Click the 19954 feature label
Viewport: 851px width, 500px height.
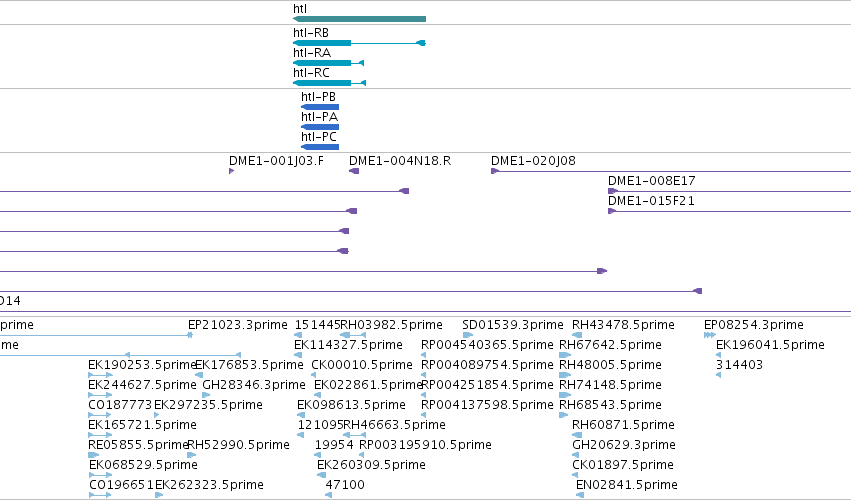[334, 446]
